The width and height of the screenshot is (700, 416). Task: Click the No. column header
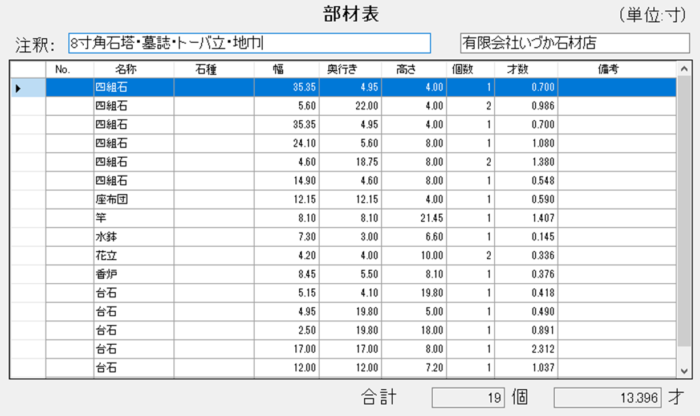point(66,69)
